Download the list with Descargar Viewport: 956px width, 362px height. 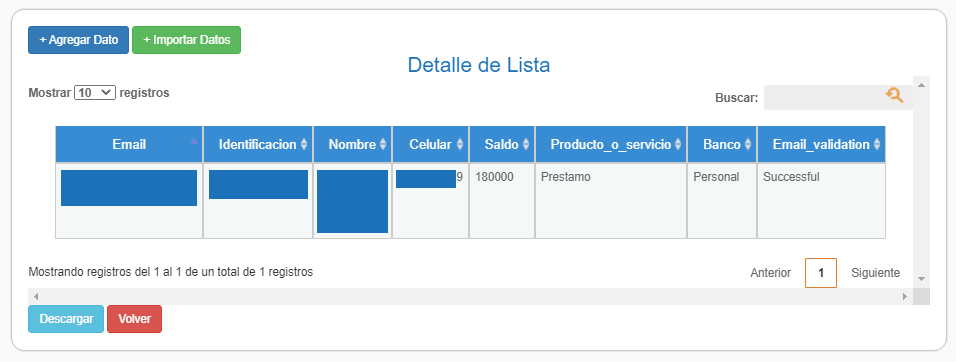[x=66, y=319]
